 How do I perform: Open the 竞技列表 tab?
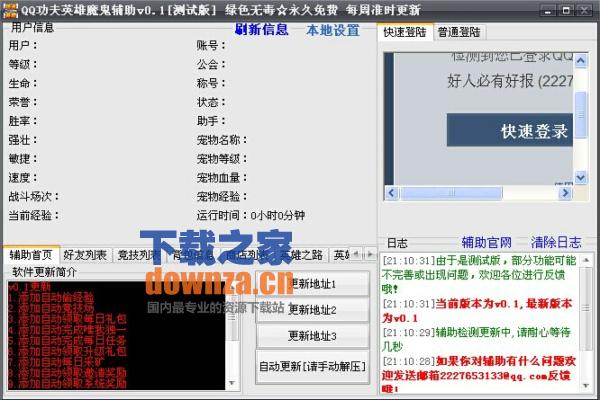click(139, 255)
